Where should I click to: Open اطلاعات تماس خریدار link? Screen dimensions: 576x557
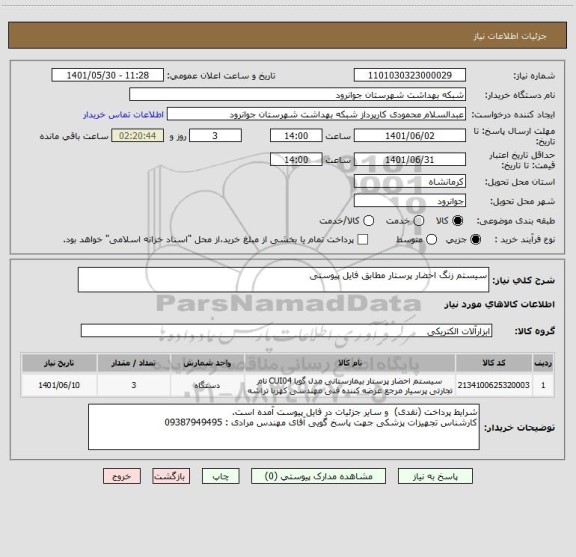[x=123, y=115]
